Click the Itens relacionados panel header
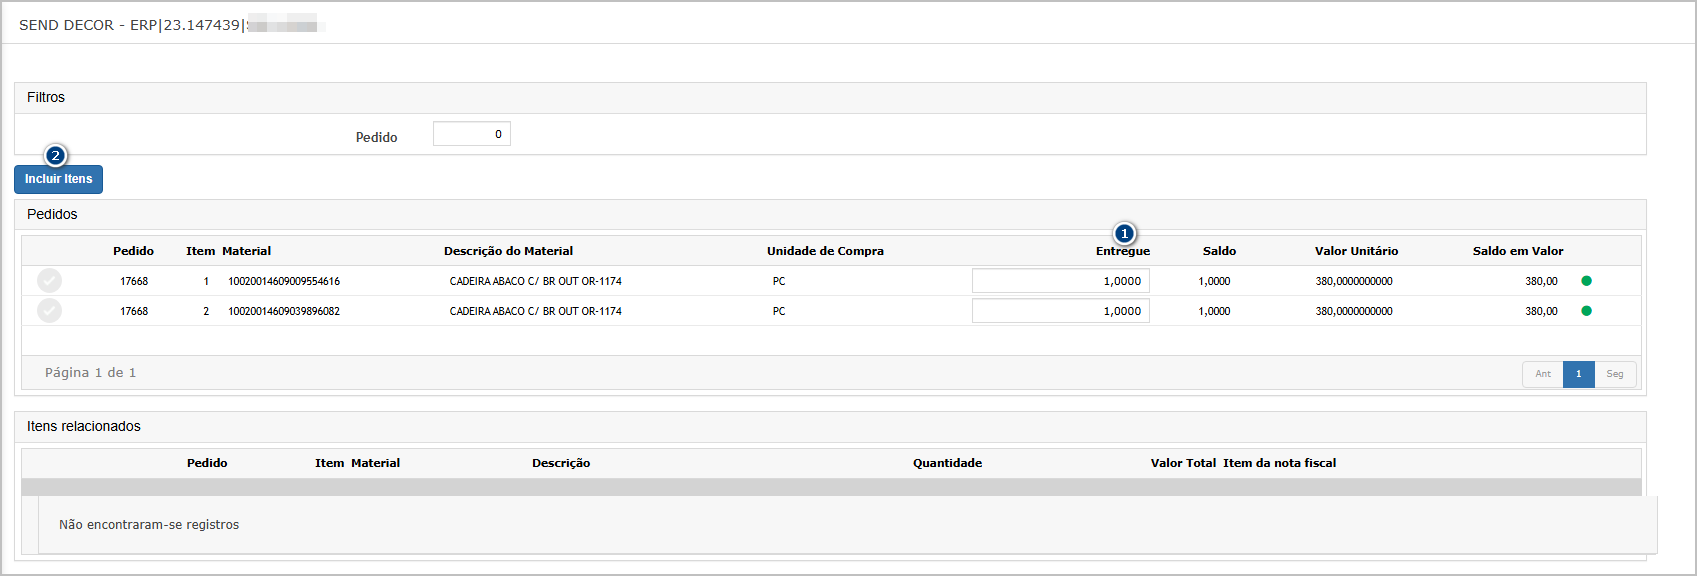The image size is (1697, 576). 830,426
